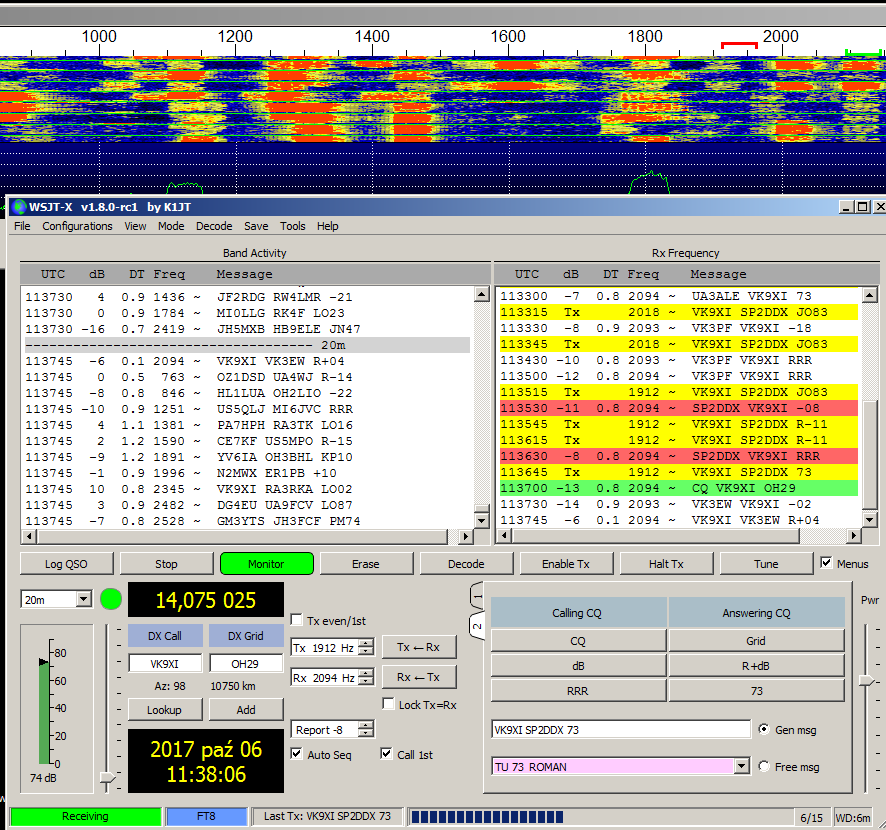The height and width of the screenshot is (830, 886).
Task: Open the Configurations menu
Action: [77, 226]
